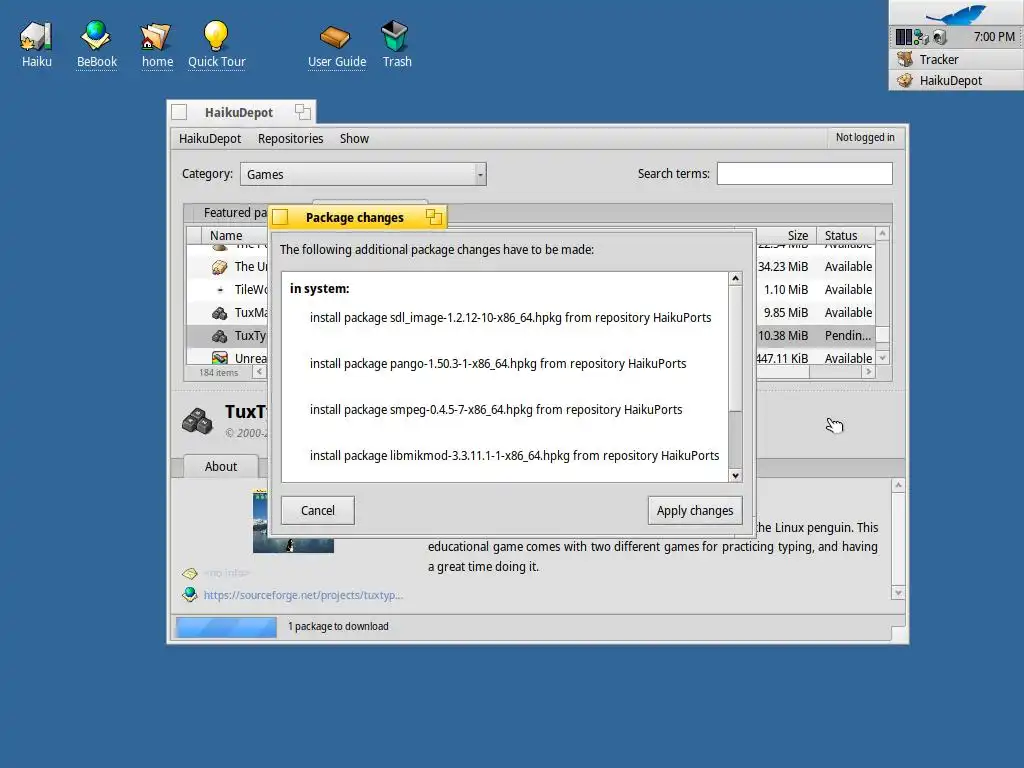1024x768 pixels.
Task: Click the zoom button of Package changes dialog
Action: coord(434,217)
